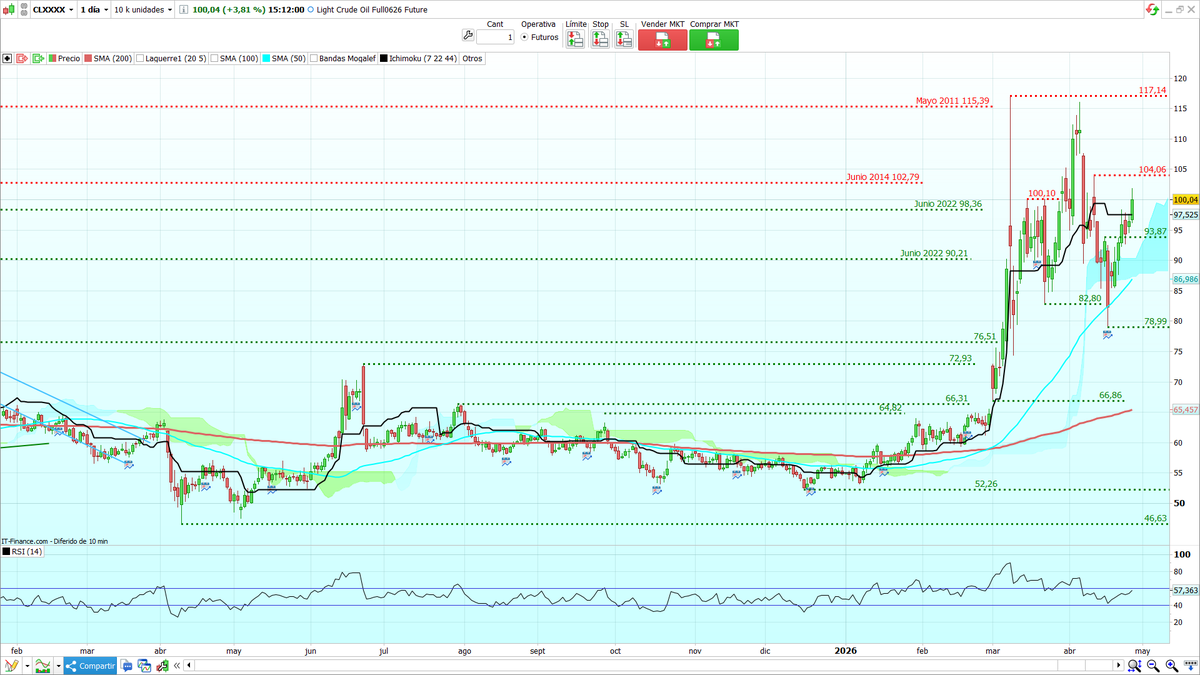Select the Futuros radio button

point(525,37)
